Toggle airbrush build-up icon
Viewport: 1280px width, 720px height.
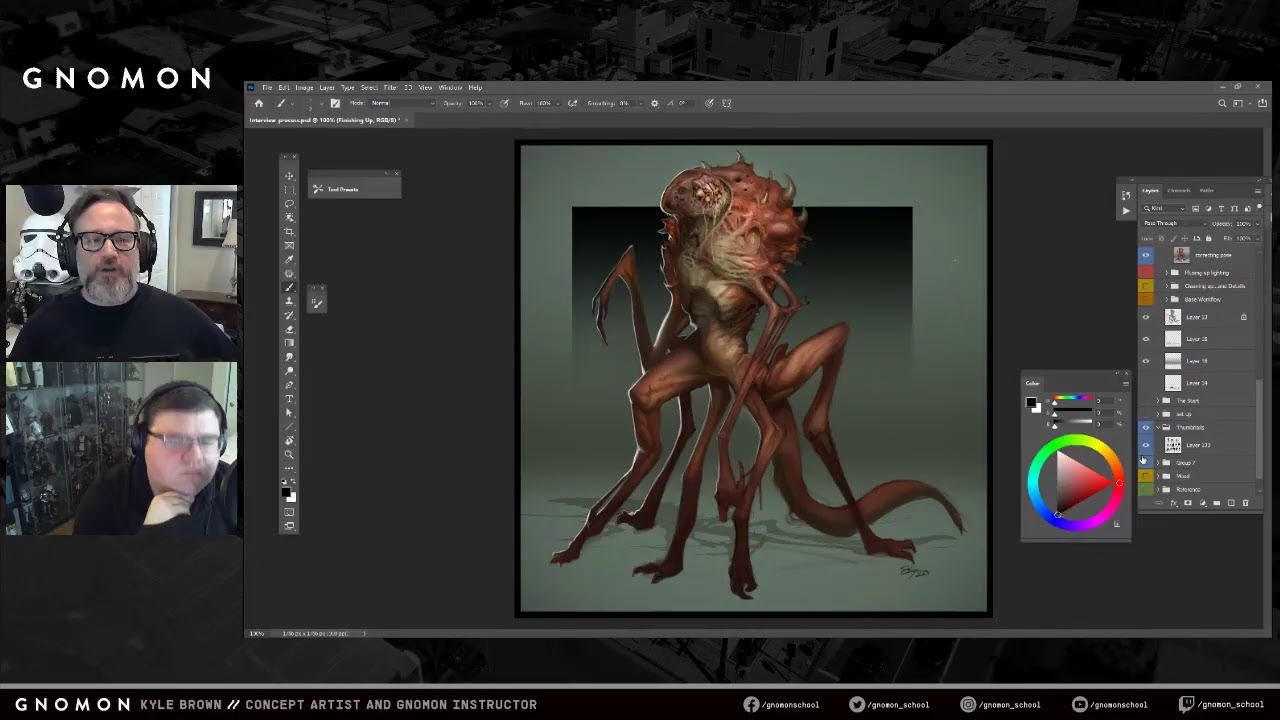click(x=572, y=103)
